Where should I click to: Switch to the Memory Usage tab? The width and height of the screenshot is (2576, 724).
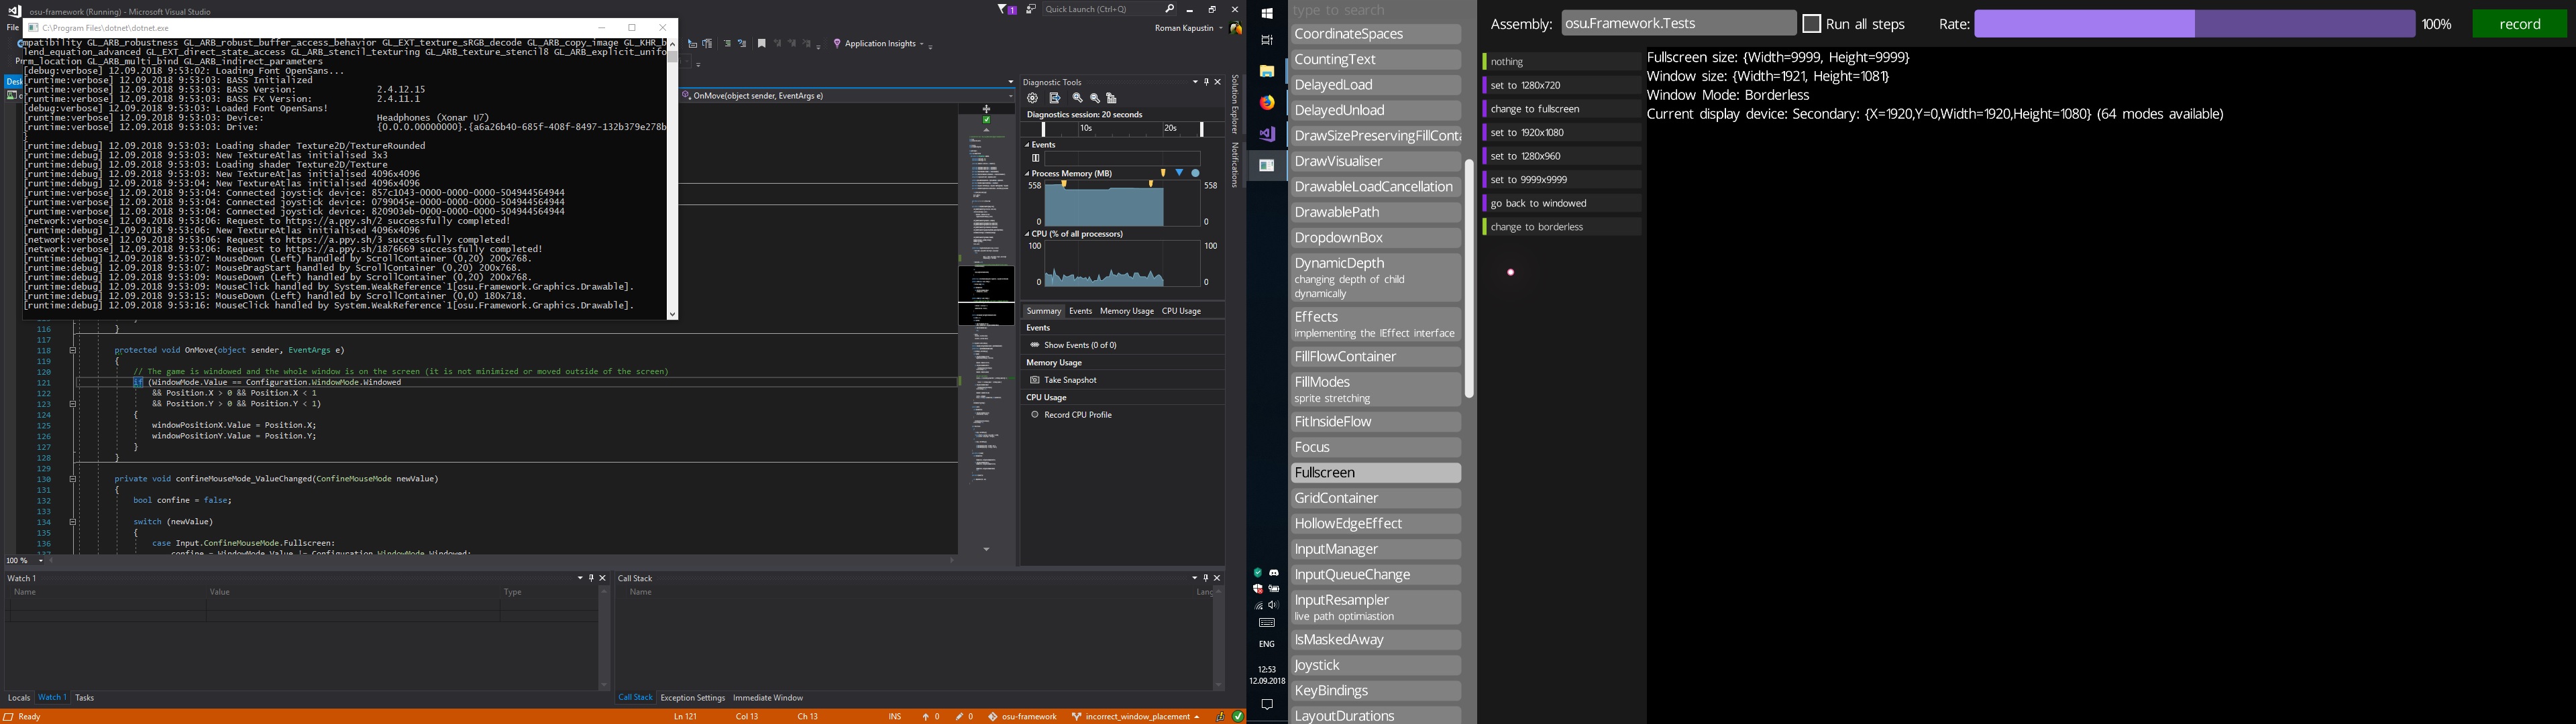coord(1126,311)
